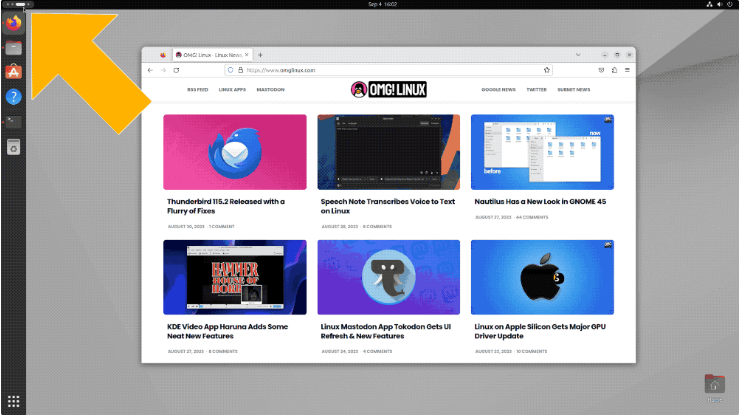Select the OMG! Linux browser tab
The height and width of the screenshot is (415, 740).
pyautogui.click(x=212, y=55)
